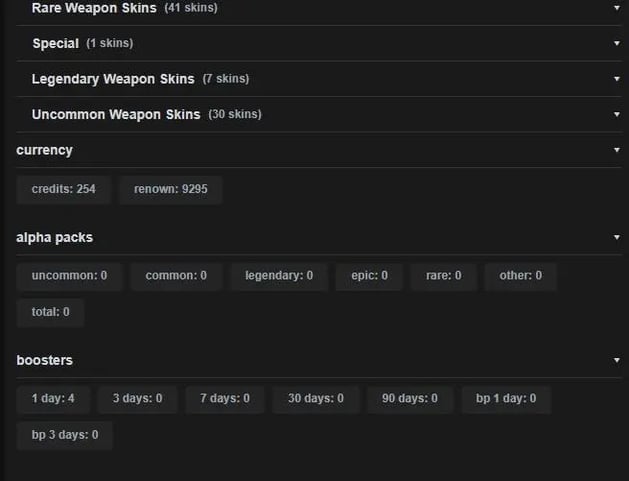Click the credits: 254 chip
The height and width of the screenshot is (481, 629).
(63, 189)
